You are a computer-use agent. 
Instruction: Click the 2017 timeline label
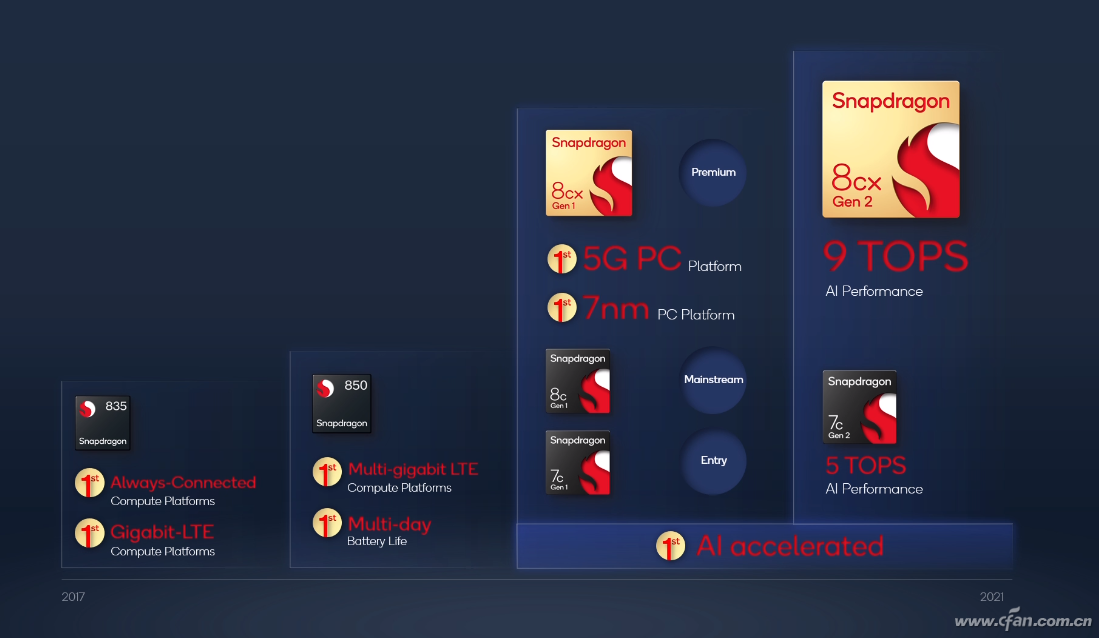tap(73, 597)
